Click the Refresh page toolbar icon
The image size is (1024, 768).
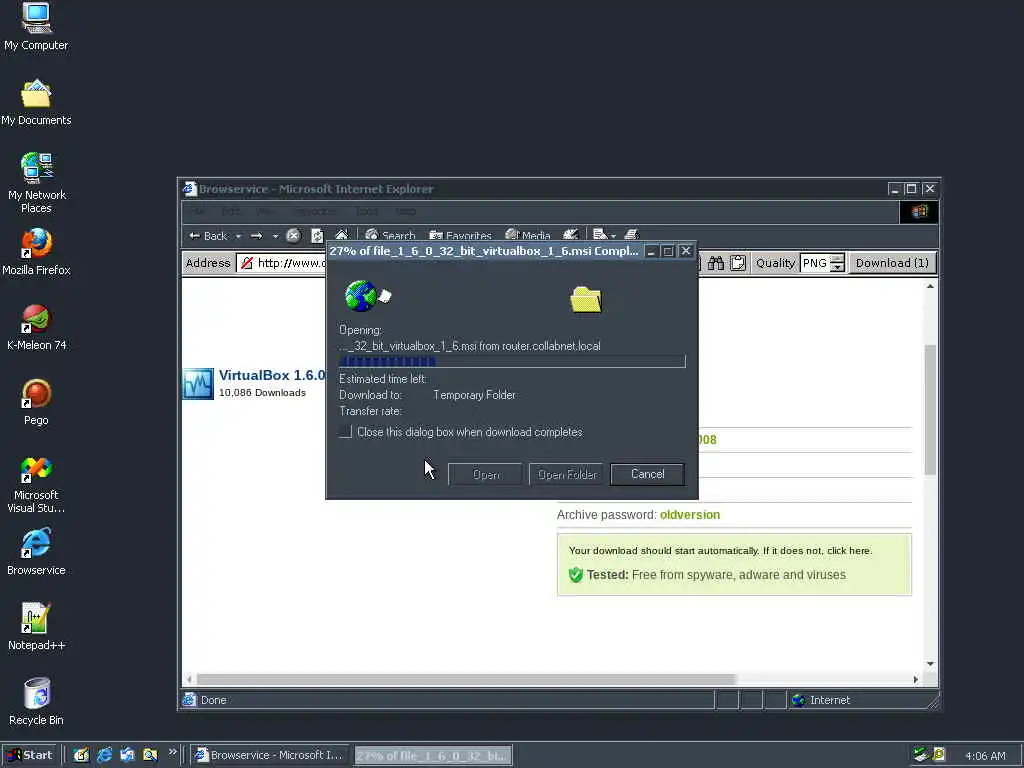tap(317, 236)
